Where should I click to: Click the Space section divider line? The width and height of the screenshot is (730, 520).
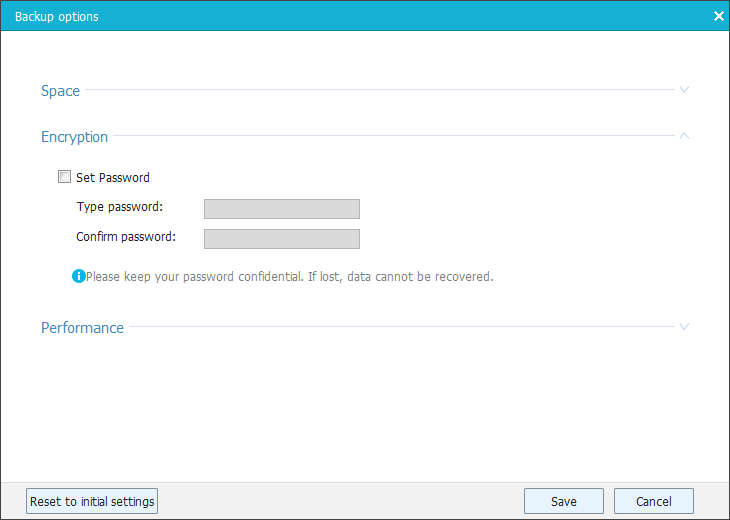[380, 91]
